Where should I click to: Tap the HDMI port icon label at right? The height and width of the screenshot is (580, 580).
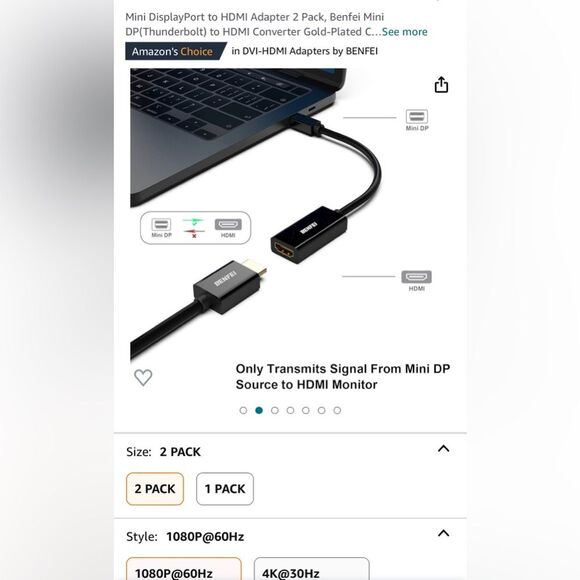(x=417, y=281)
